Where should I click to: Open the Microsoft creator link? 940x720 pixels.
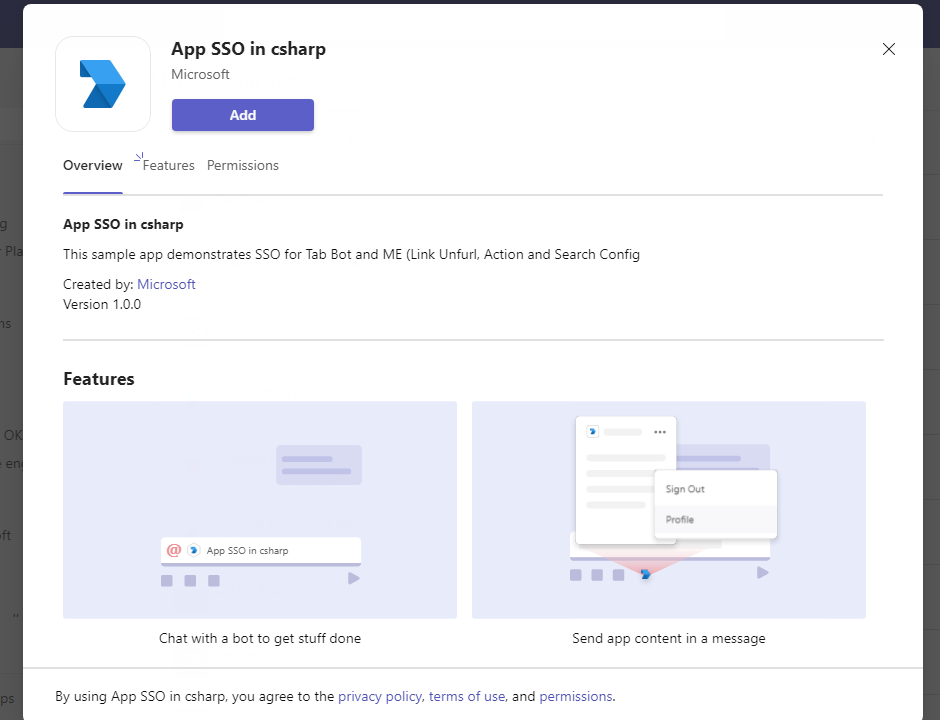tap(166, 284)
